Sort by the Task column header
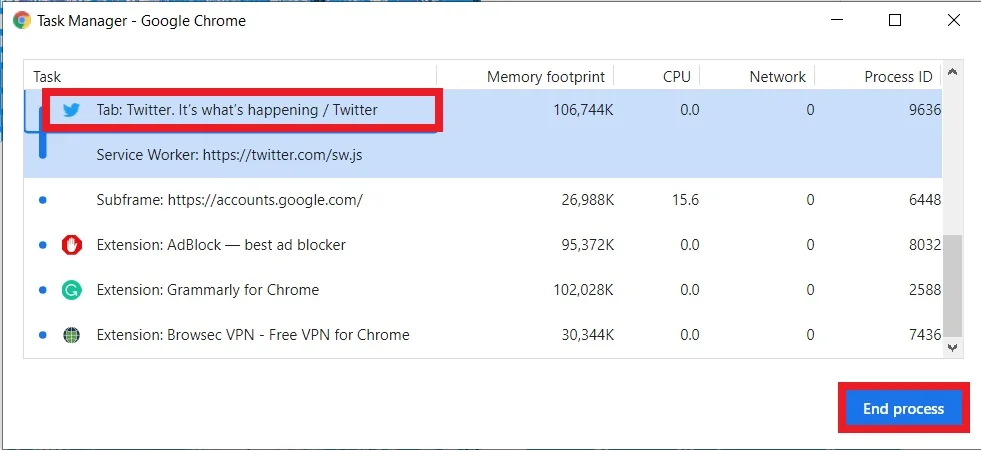The width and height of the screenshot is (981, 450). (x=230, y=76)
